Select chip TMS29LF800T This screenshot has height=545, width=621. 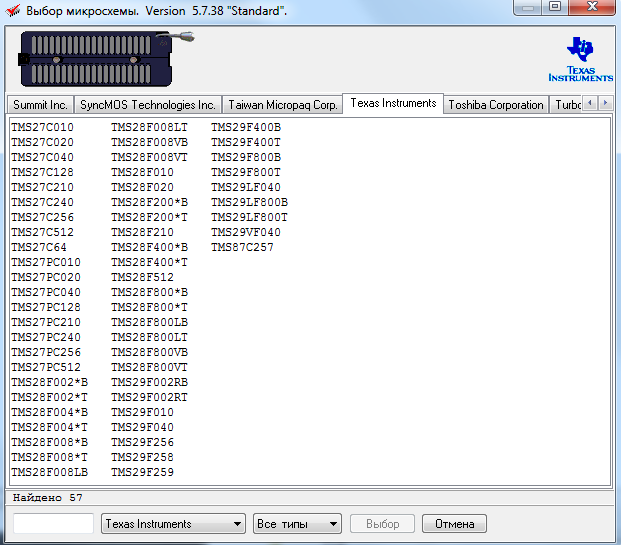coord(250,217)
